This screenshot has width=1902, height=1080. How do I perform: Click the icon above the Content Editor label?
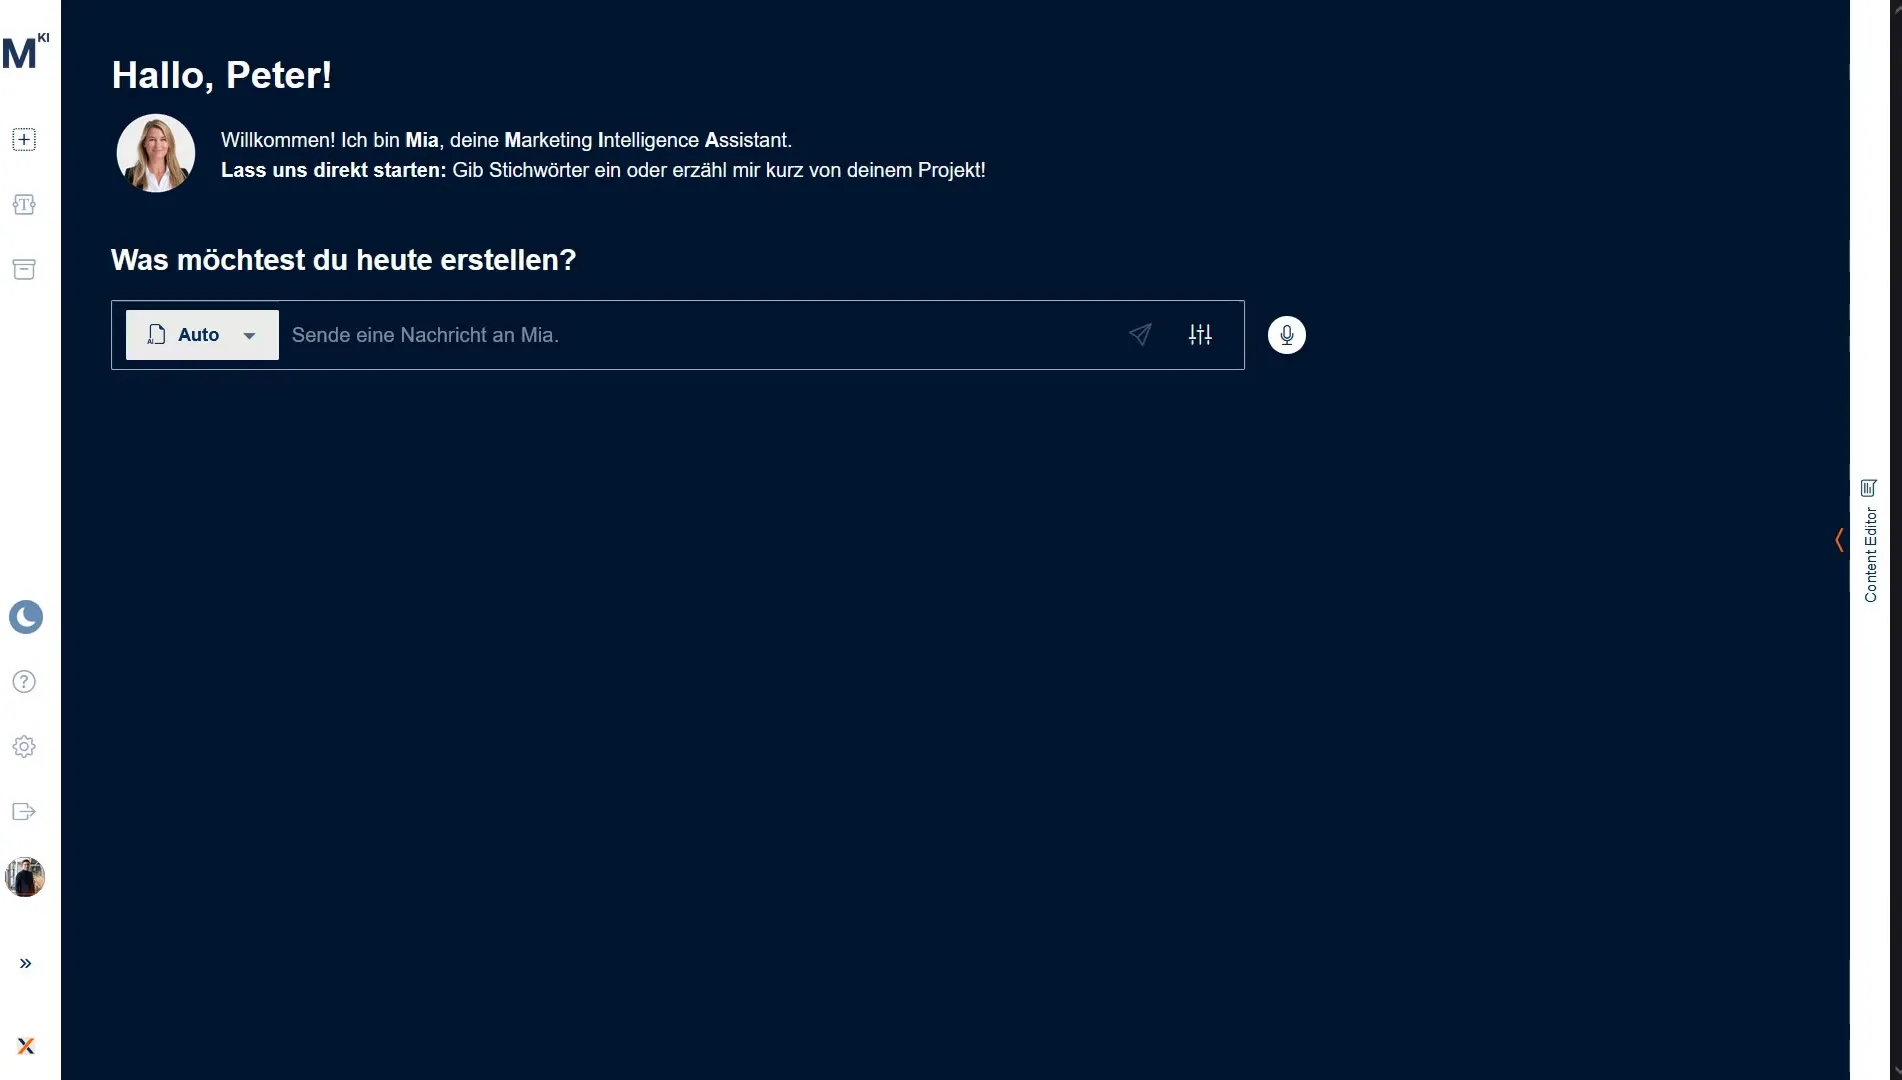click(x=1868, y=488)
